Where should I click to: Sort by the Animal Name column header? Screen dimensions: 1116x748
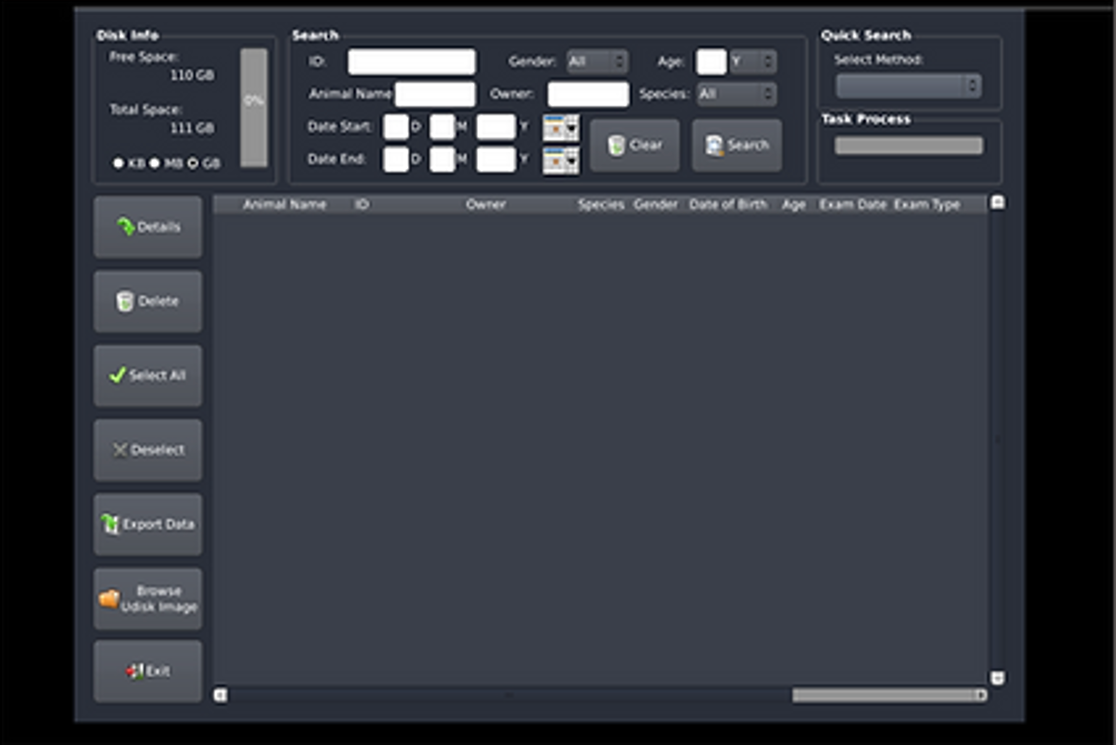click(284, 205)
